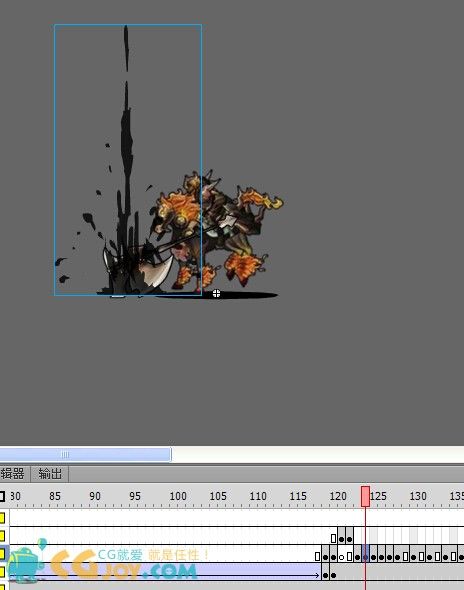The height and width of the screenshot is (590, 464).
Task: Jump to frame 100 on the ruler
Action: 178,496
